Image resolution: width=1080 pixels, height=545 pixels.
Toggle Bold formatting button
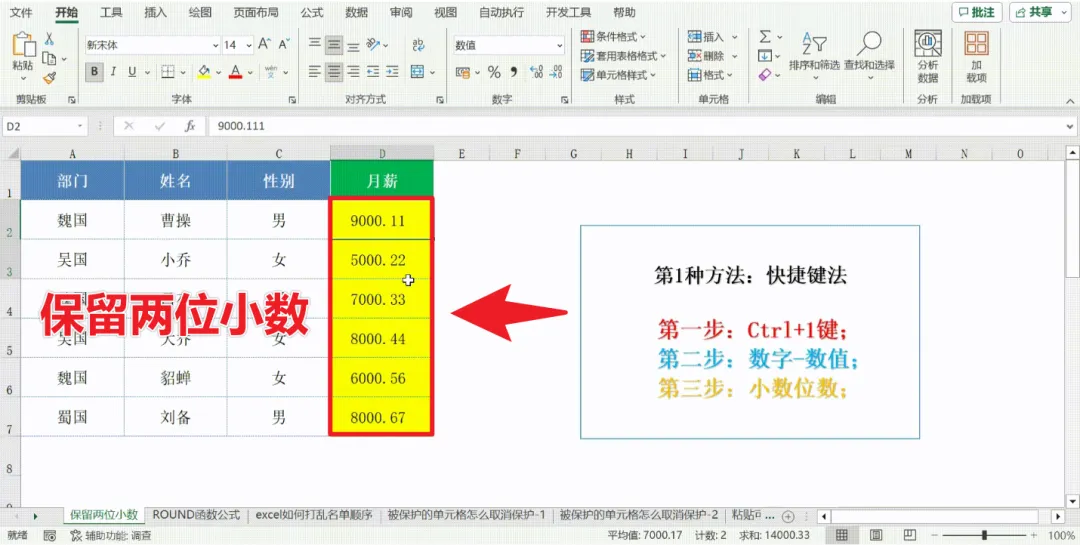(x=94, y=72)
